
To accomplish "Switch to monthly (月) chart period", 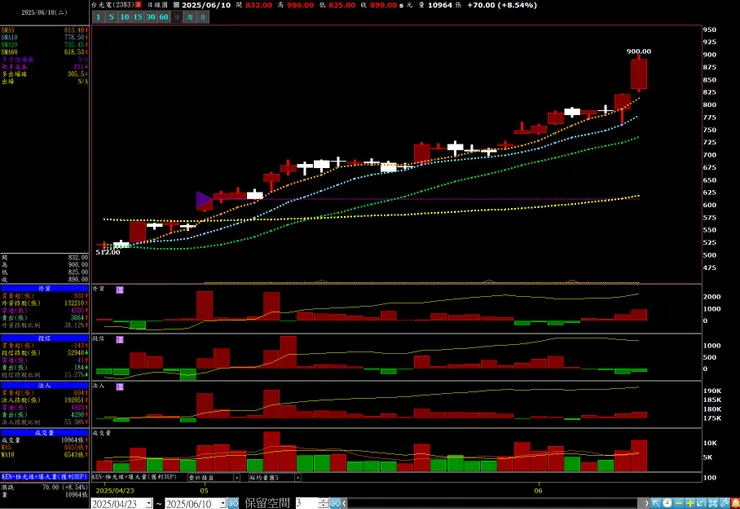I will [x=202, y=17].
